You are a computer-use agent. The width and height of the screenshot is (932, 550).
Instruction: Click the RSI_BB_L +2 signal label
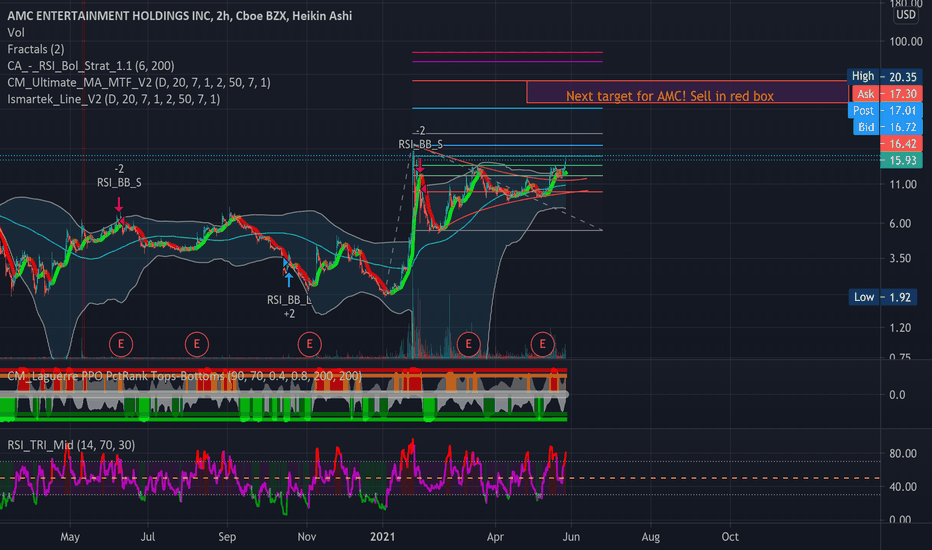coord(289,307)
